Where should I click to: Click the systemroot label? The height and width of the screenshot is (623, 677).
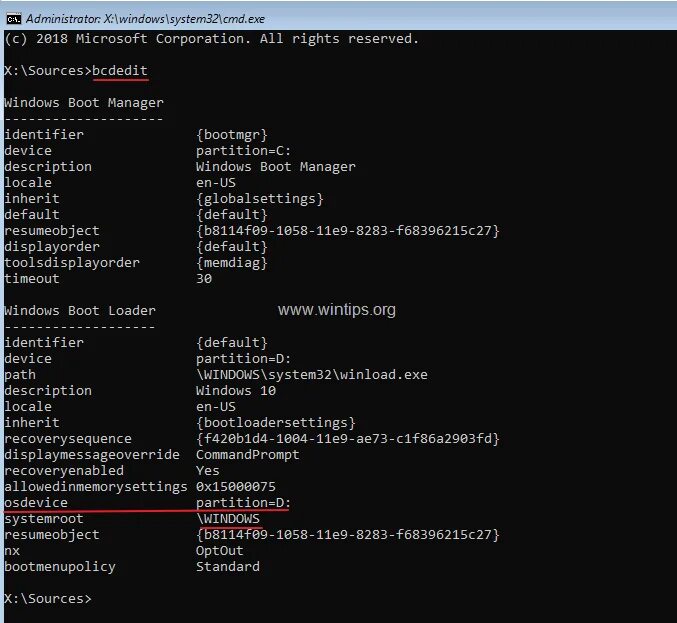coord(44,519)
